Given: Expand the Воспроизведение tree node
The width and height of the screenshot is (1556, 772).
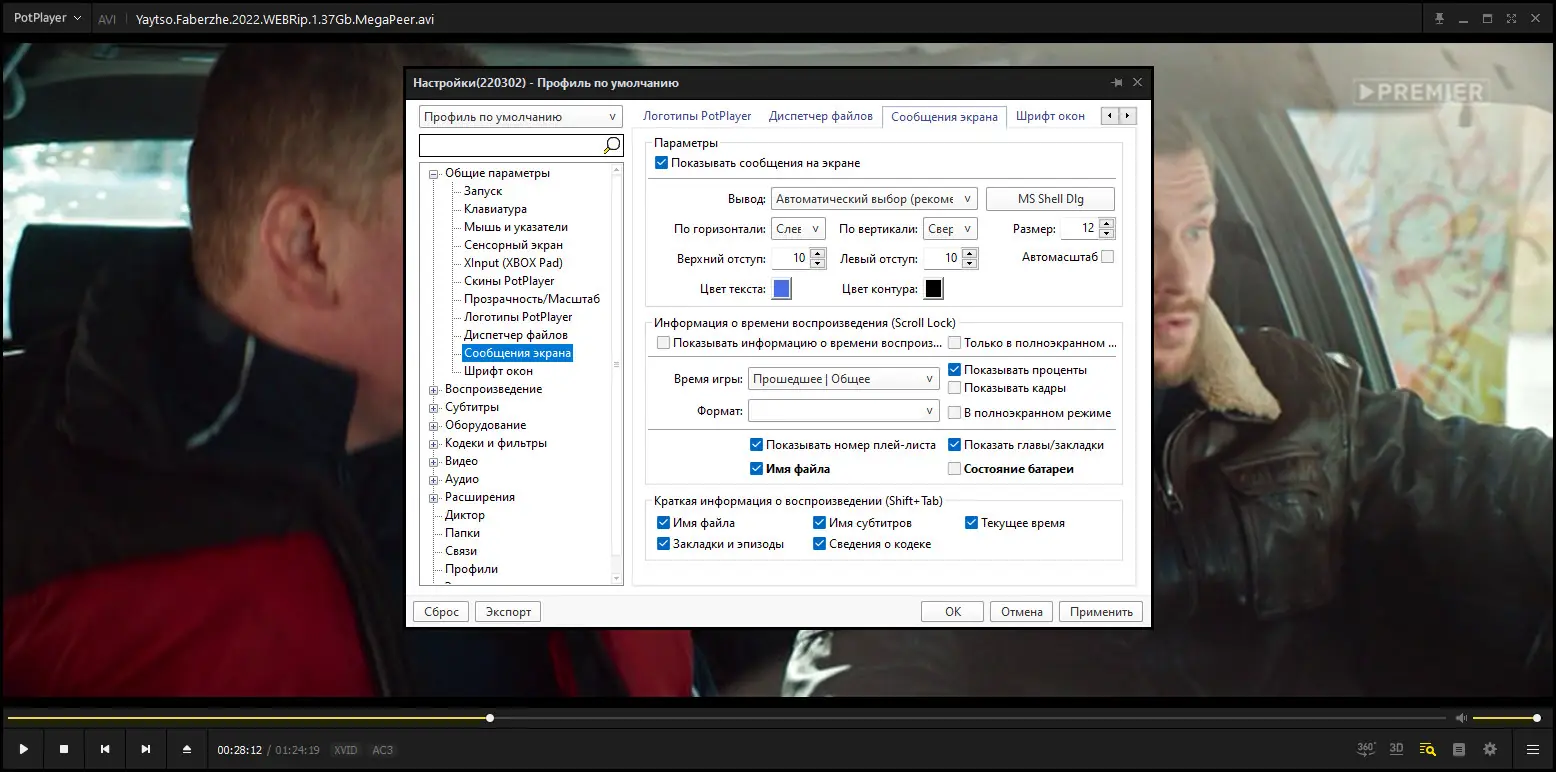Looking at the screenshot, I should tap(434, 389).
